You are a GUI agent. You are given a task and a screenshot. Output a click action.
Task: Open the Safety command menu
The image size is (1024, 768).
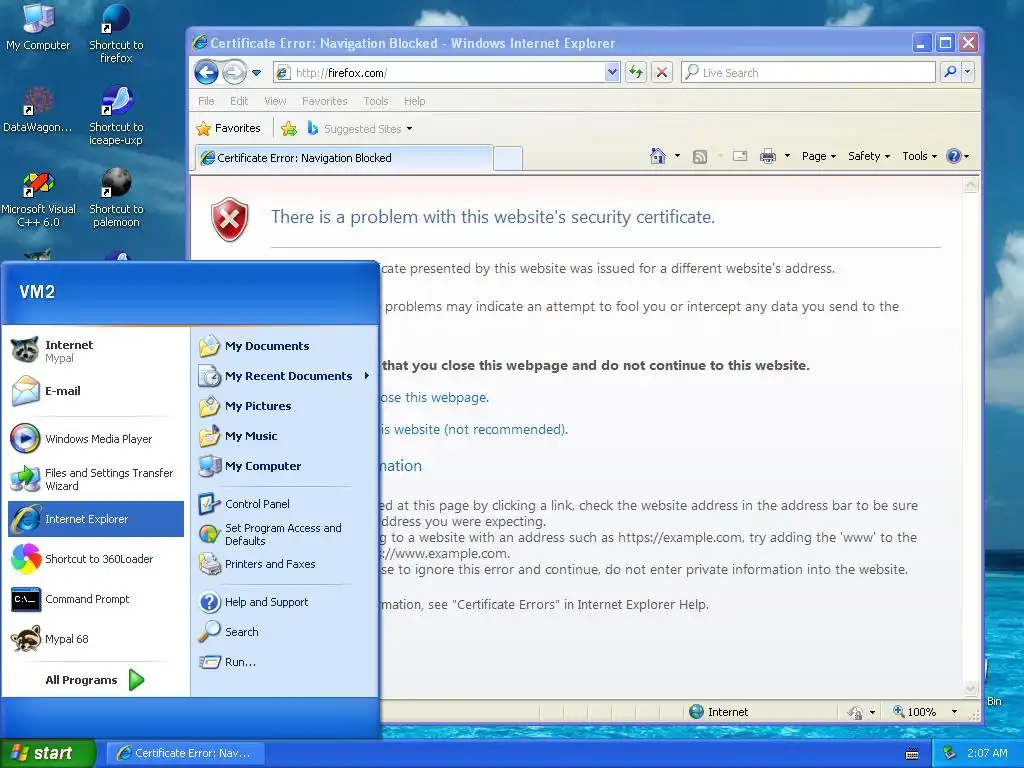[869, 156]
